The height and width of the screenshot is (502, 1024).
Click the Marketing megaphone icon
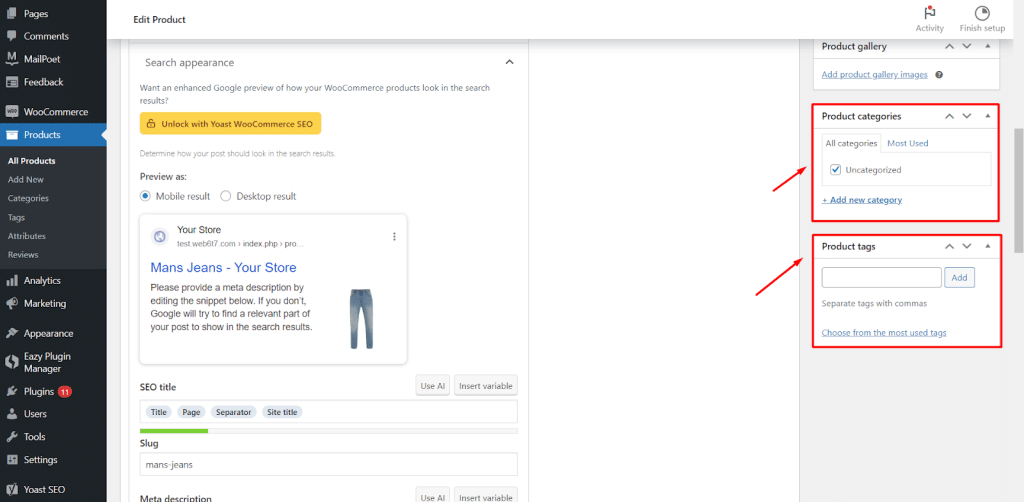(x=11, y=304)
